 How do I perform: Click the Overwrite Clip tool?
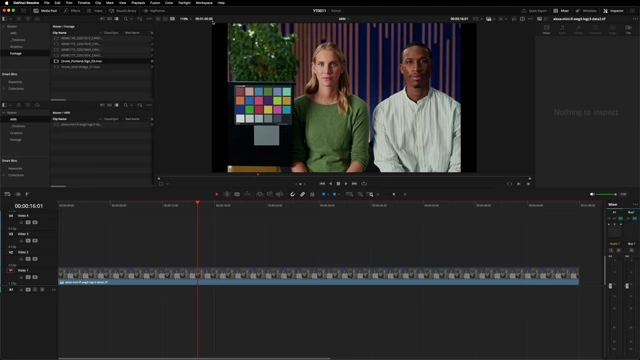(270, 194)
